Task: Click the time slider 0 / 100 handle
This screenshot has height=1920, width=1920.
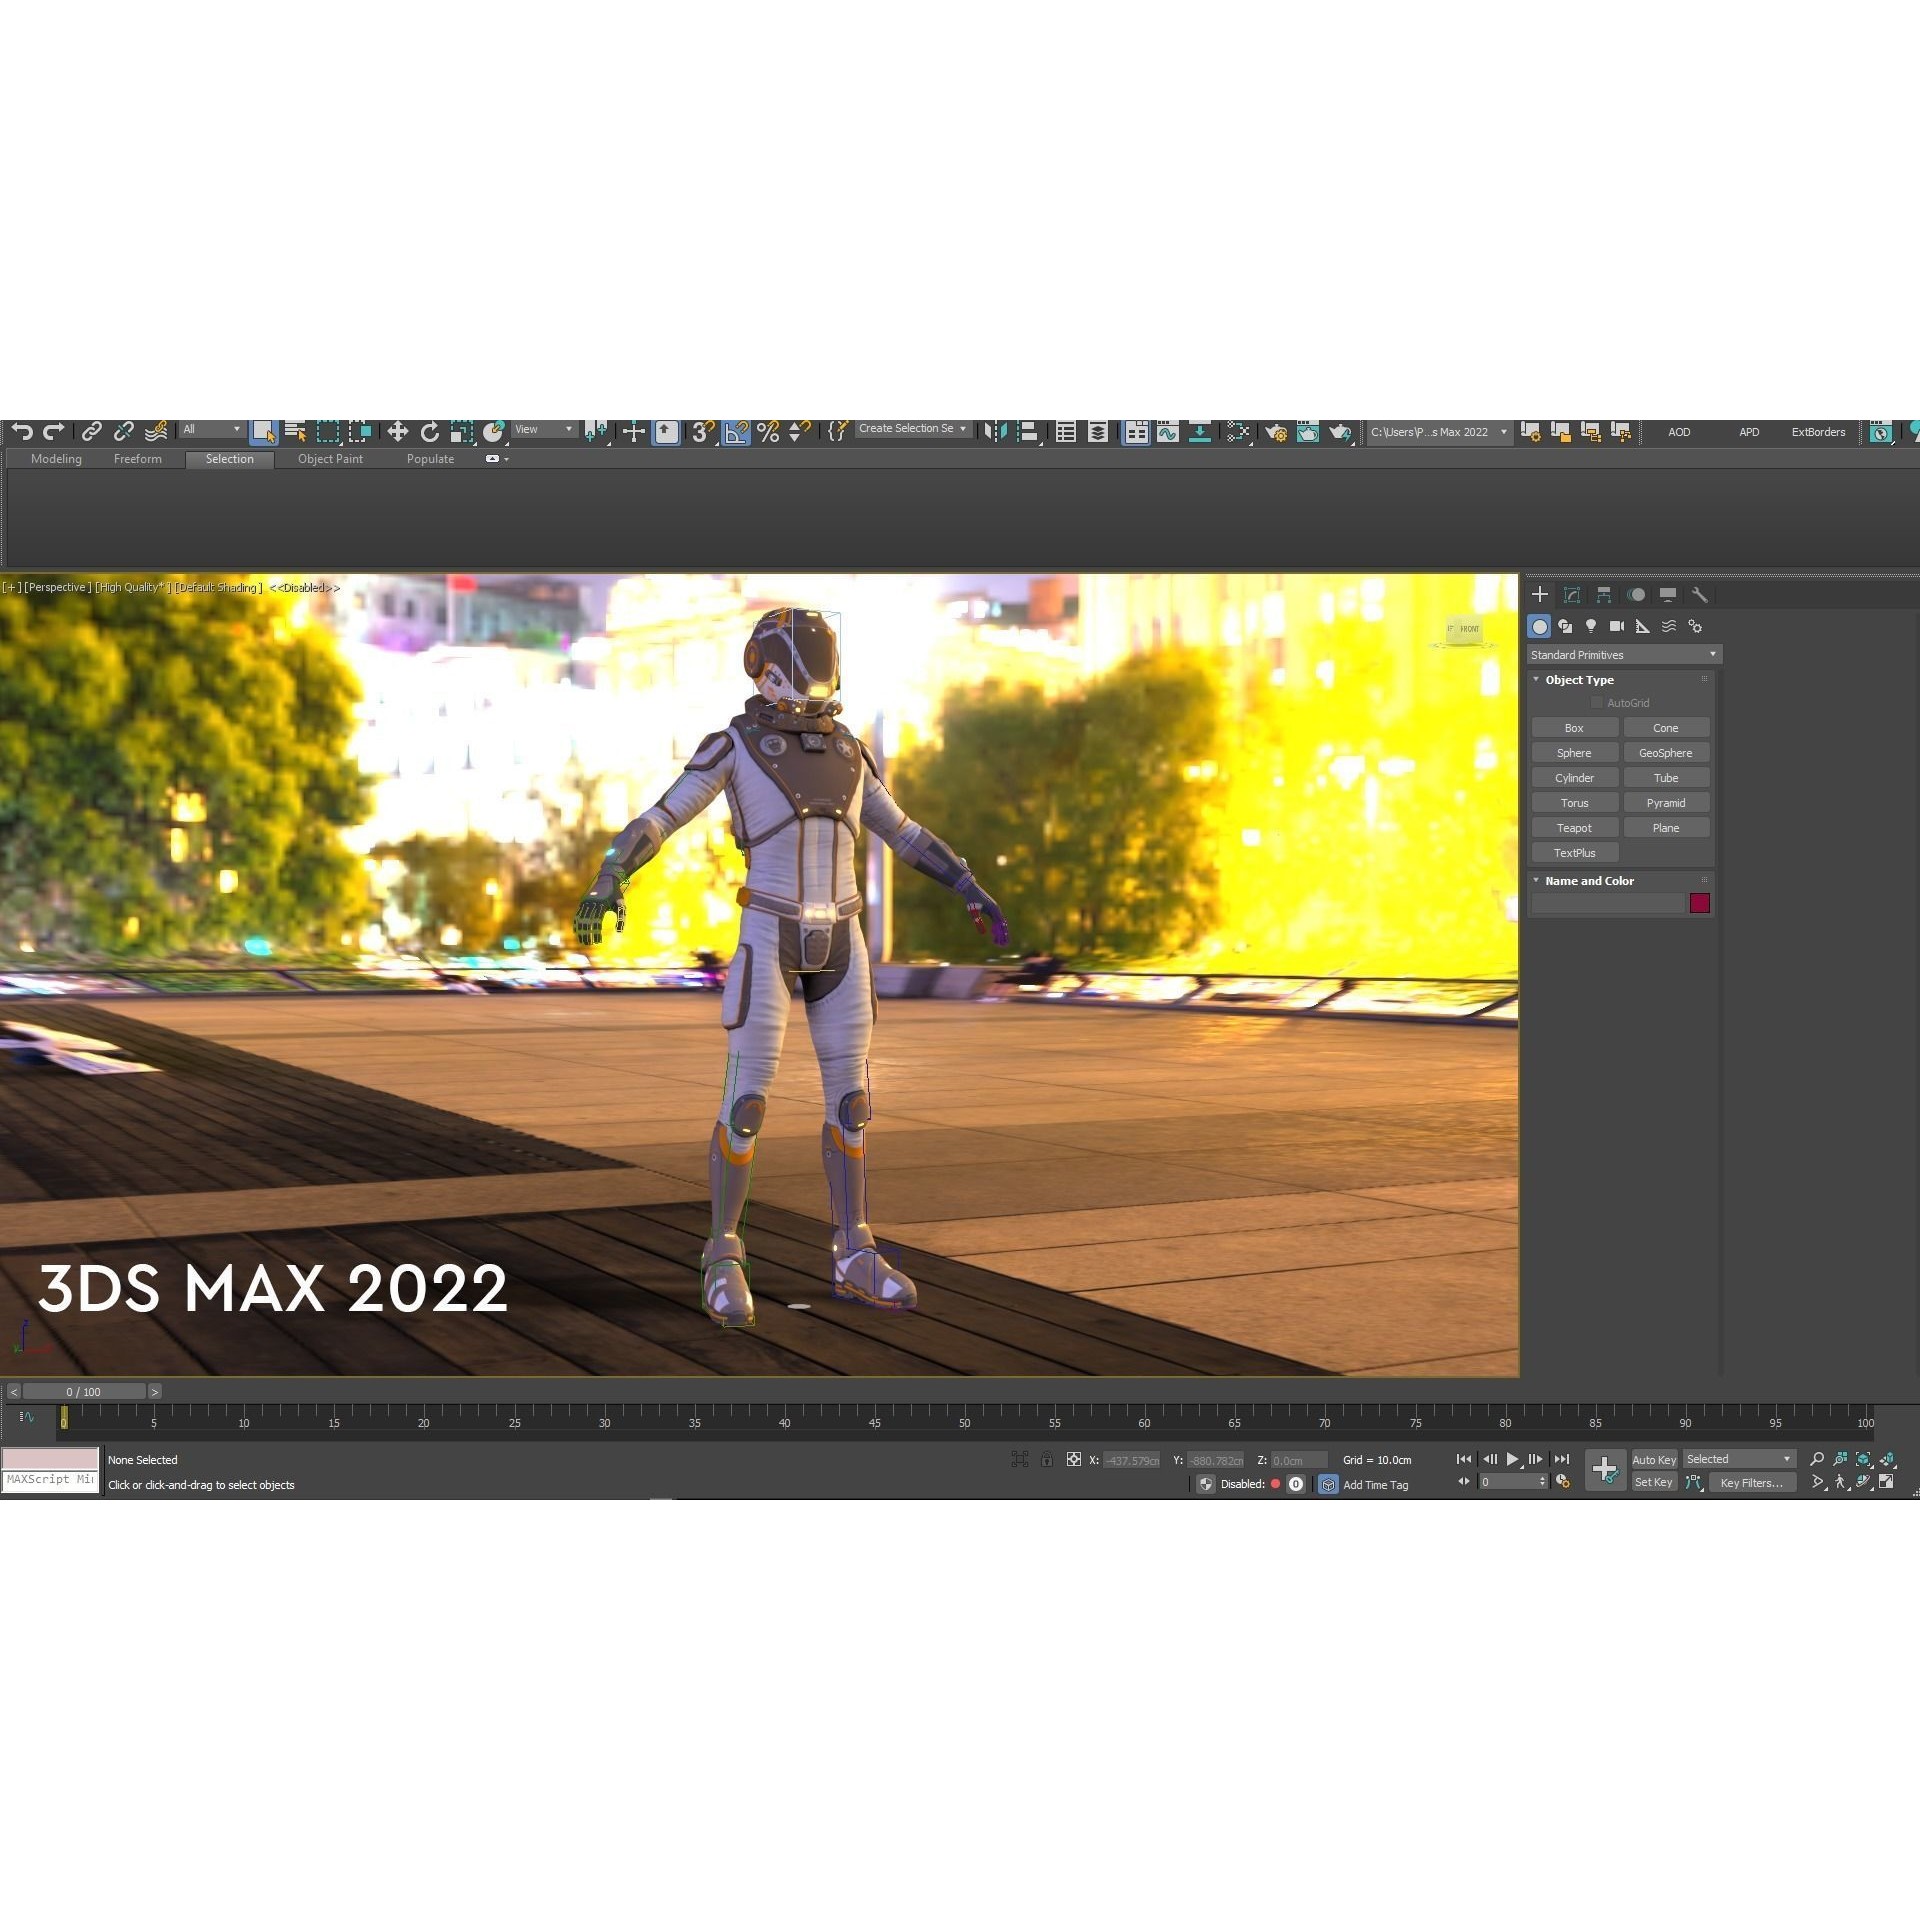Action: click(84, 1391)
